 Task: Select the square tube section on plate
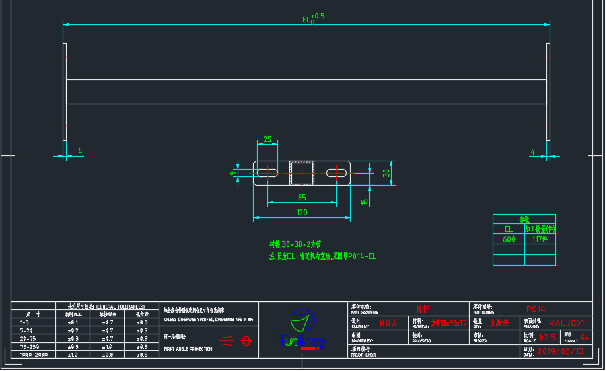coord(301,173)
